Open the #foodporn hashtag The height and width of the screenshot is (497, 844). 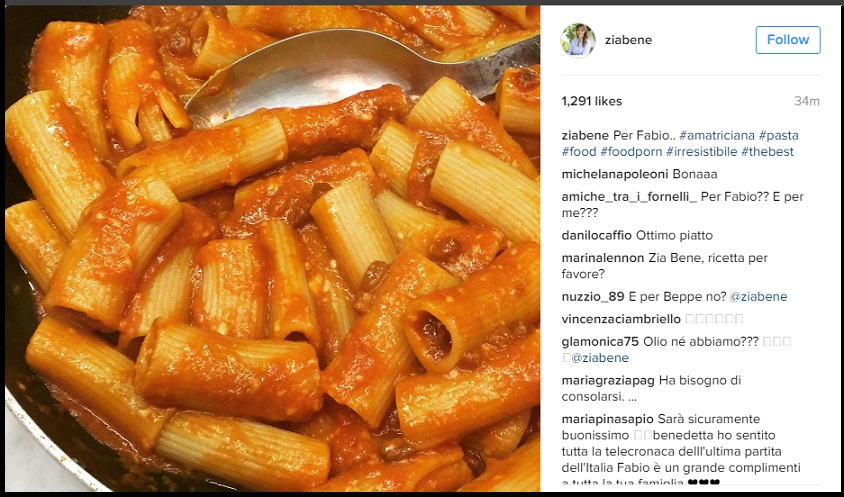[x=631, y=151]
